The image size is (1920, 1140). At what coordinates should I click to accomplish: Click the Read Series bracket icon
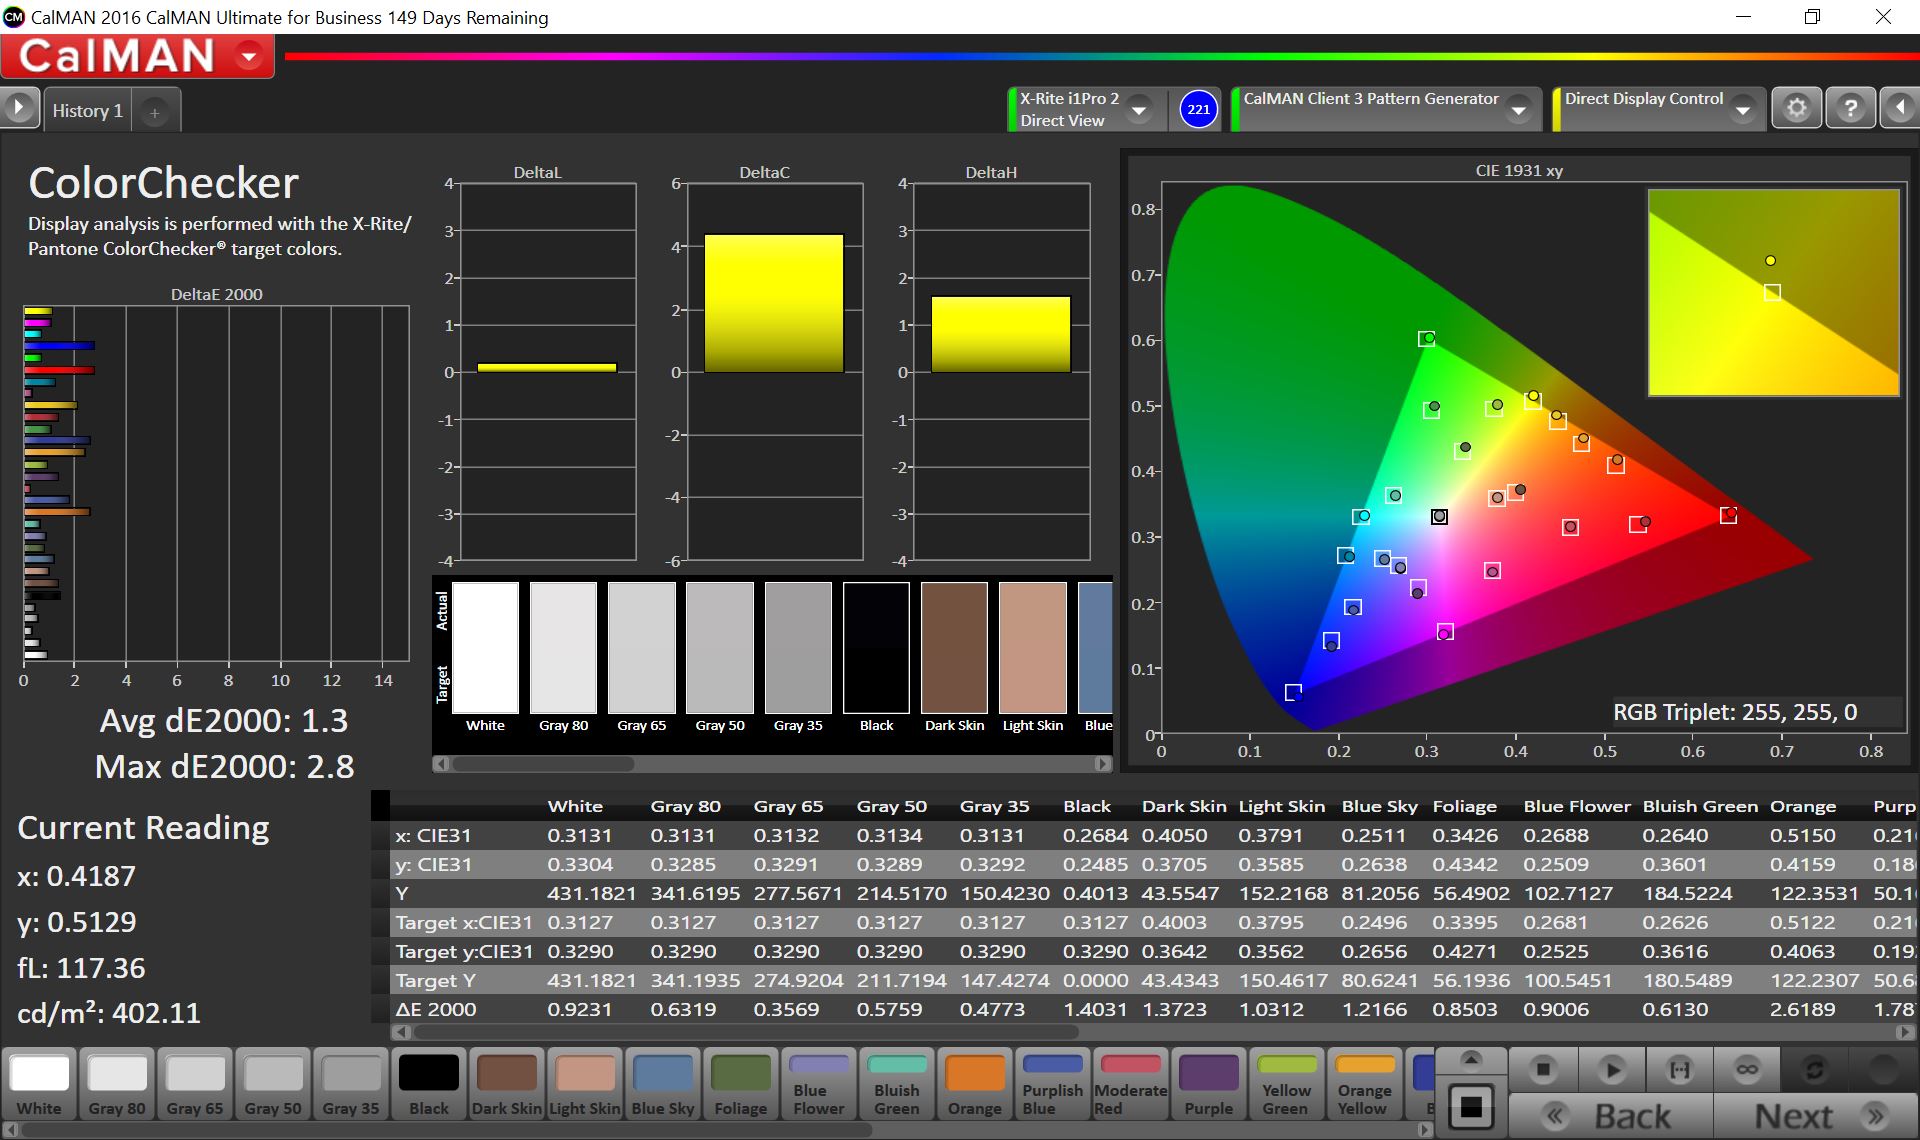1680,1069
